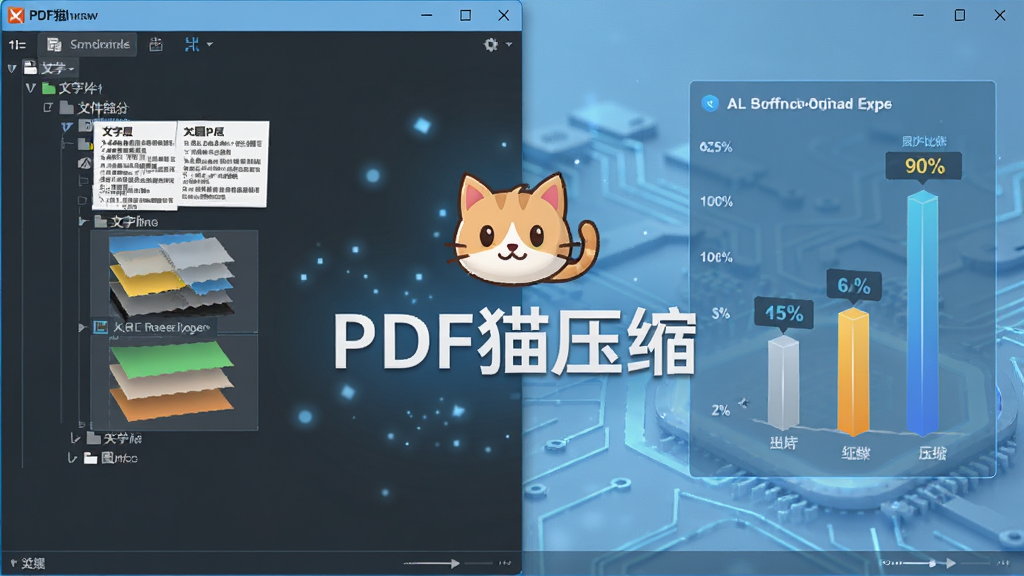Expand the last 图 folder node
The image size is (1024, 576).
pos(72,458)
